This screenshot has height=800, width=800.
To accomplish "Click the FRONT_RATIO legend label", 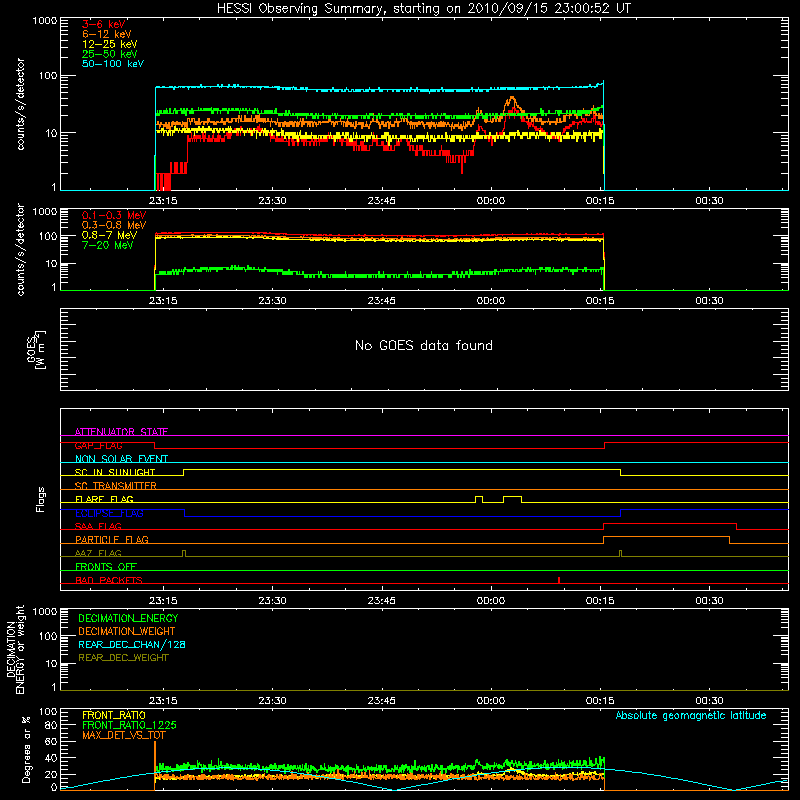I will (114, 715).
